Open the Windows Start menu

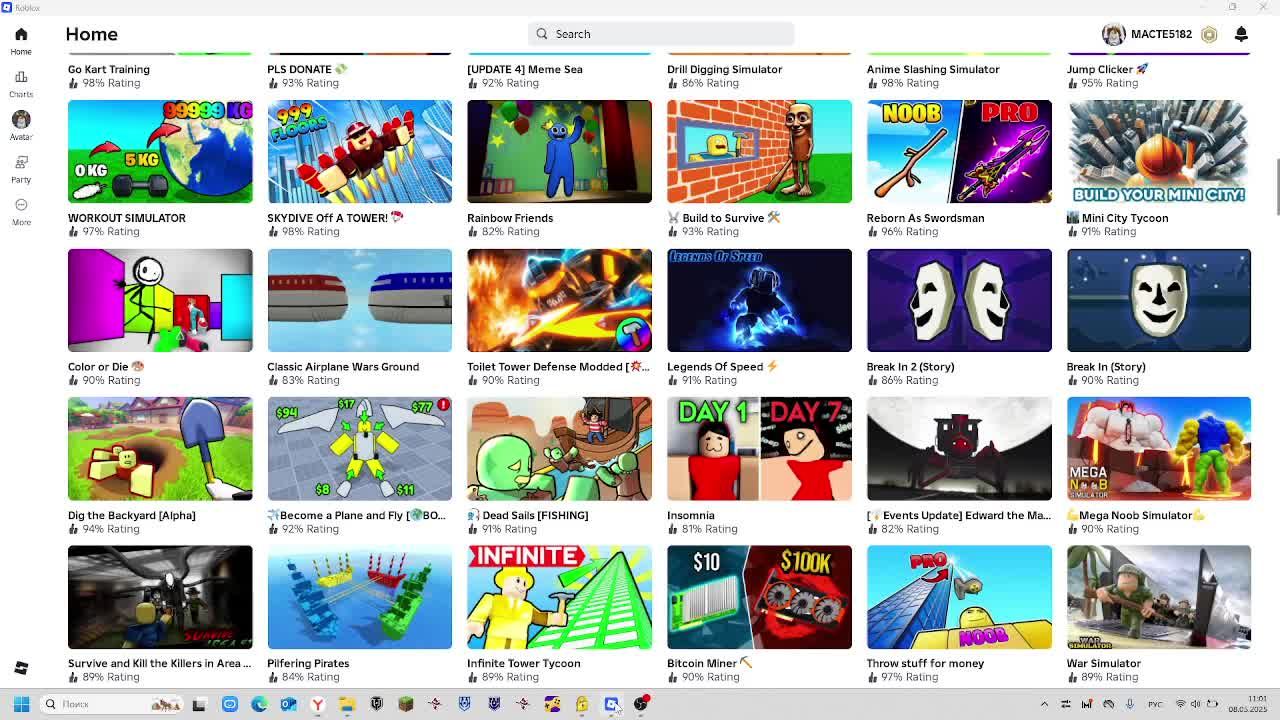21,704
